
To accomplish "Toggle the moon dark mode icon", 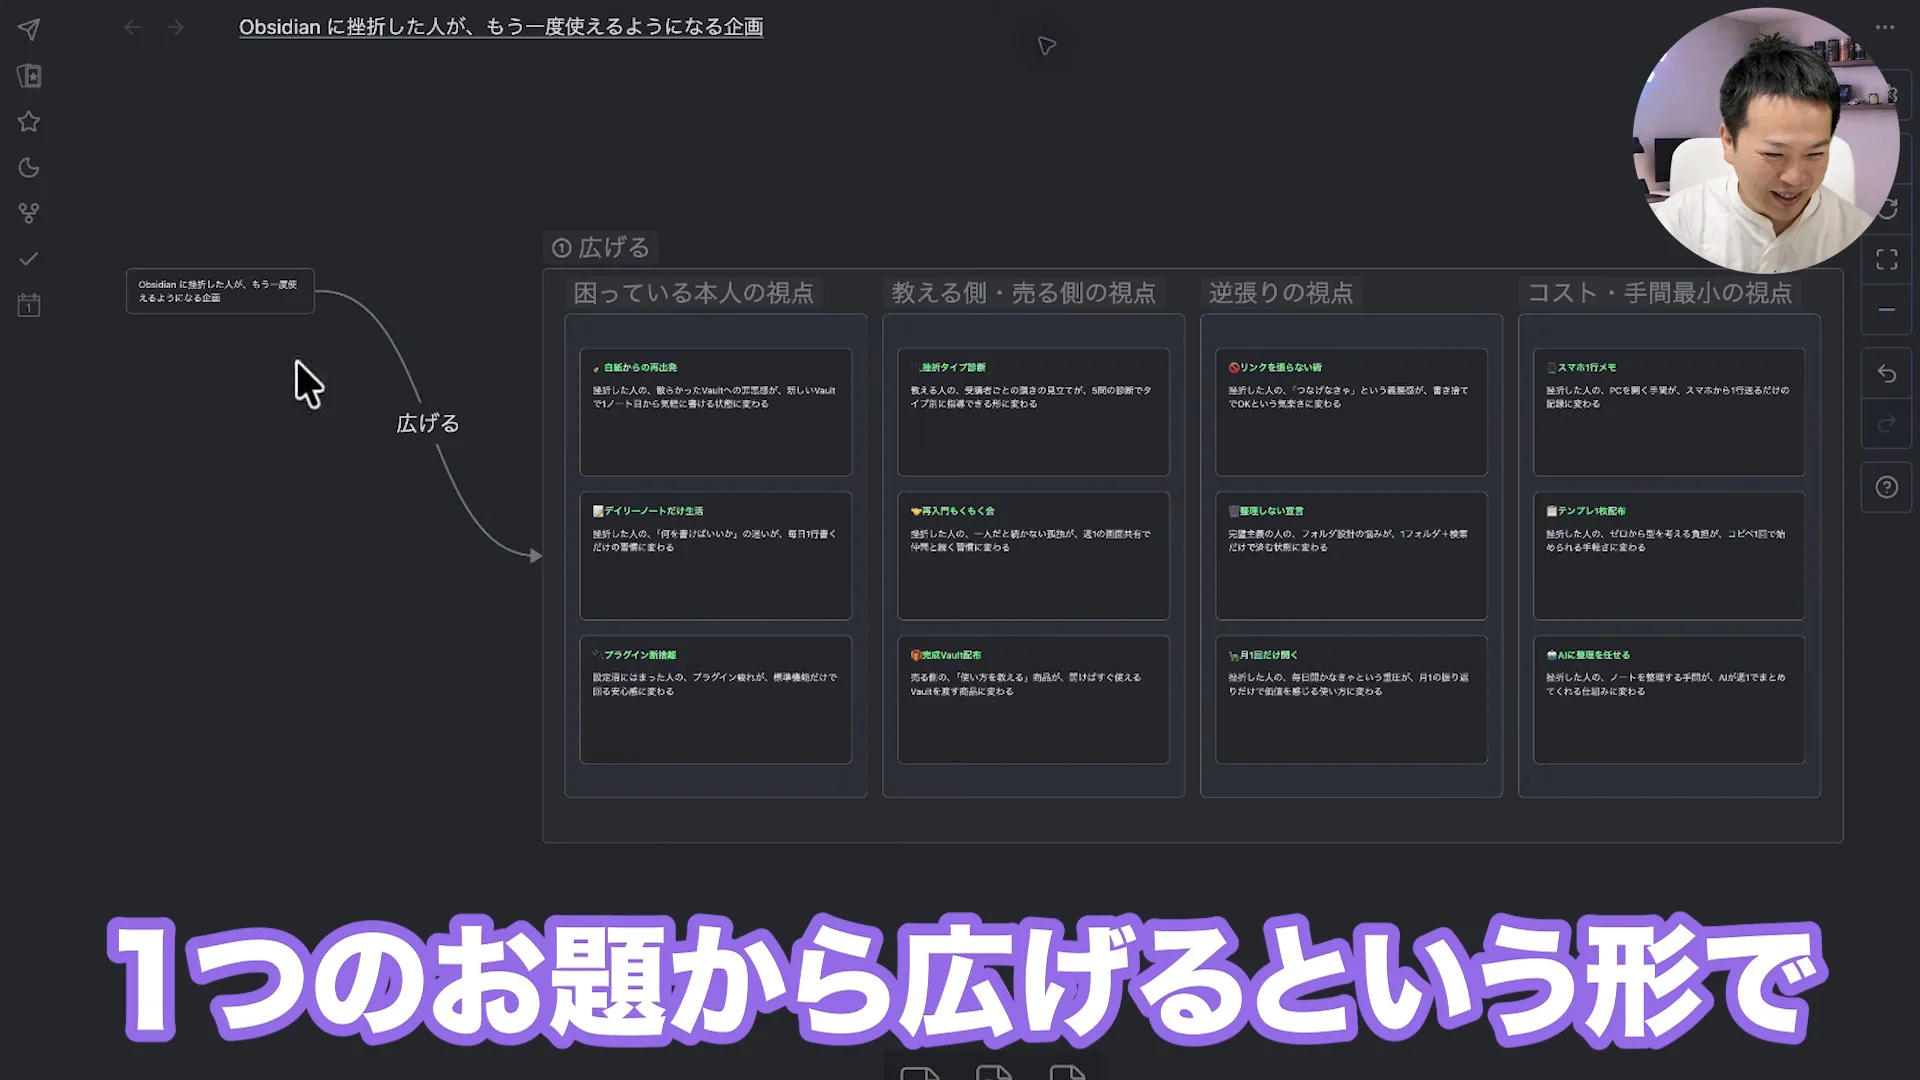I will tap(29, 168).
